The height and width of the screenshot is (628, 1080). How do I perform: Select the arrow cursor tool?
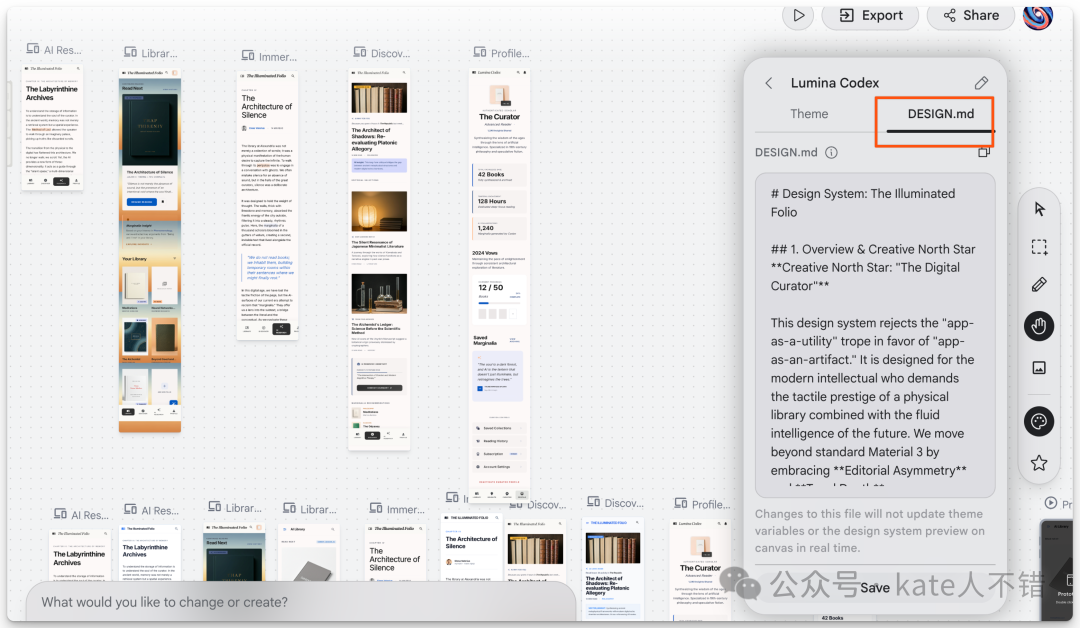[x=1039, y=209]
